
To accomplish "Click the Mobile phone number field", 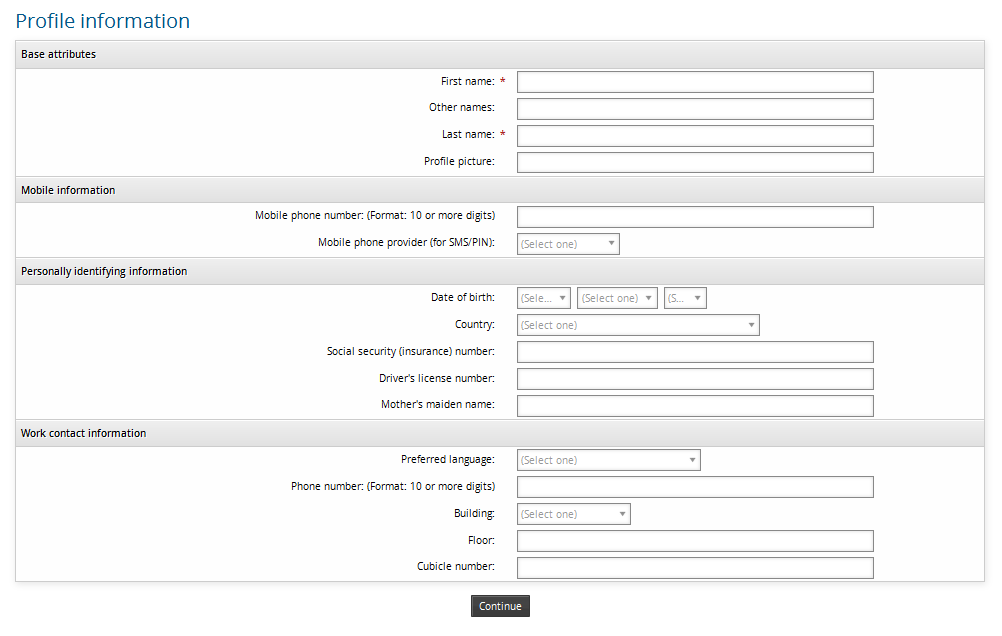I will pos(695,216).
